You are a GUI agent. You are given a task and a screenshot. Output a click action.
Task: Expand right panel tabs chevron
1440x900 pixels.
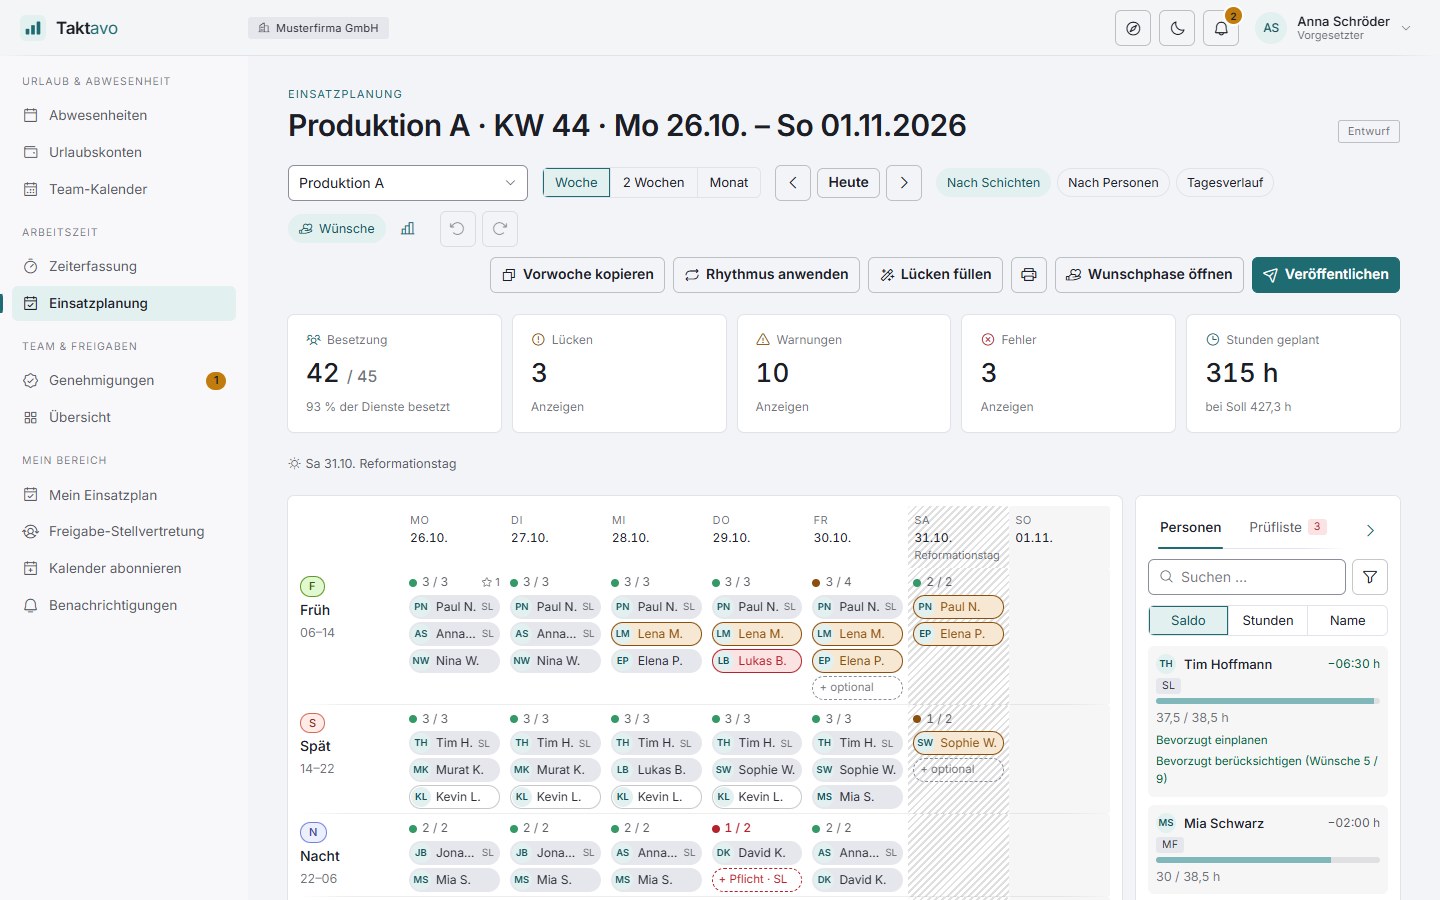click(x=1370, y=530)
